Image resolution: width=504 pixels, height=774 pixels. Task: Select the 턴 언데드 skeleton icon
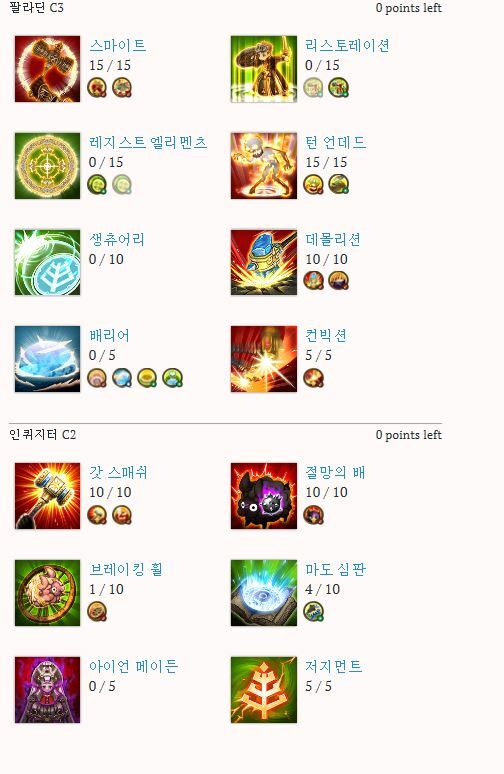pos(264,166)
